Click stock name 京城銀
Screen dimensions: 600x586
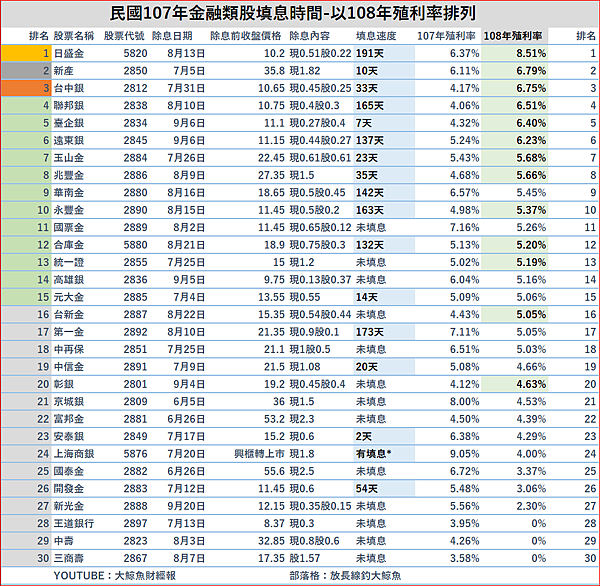68,402
